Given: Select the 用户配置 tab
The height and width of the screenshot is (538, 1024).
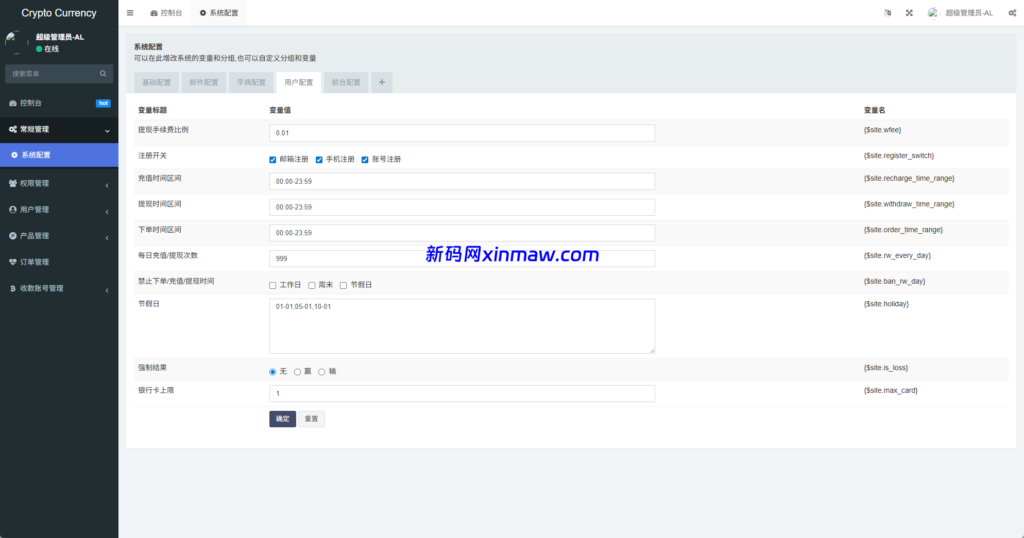Looking at the screenshot, I should (x=298, y=82).
